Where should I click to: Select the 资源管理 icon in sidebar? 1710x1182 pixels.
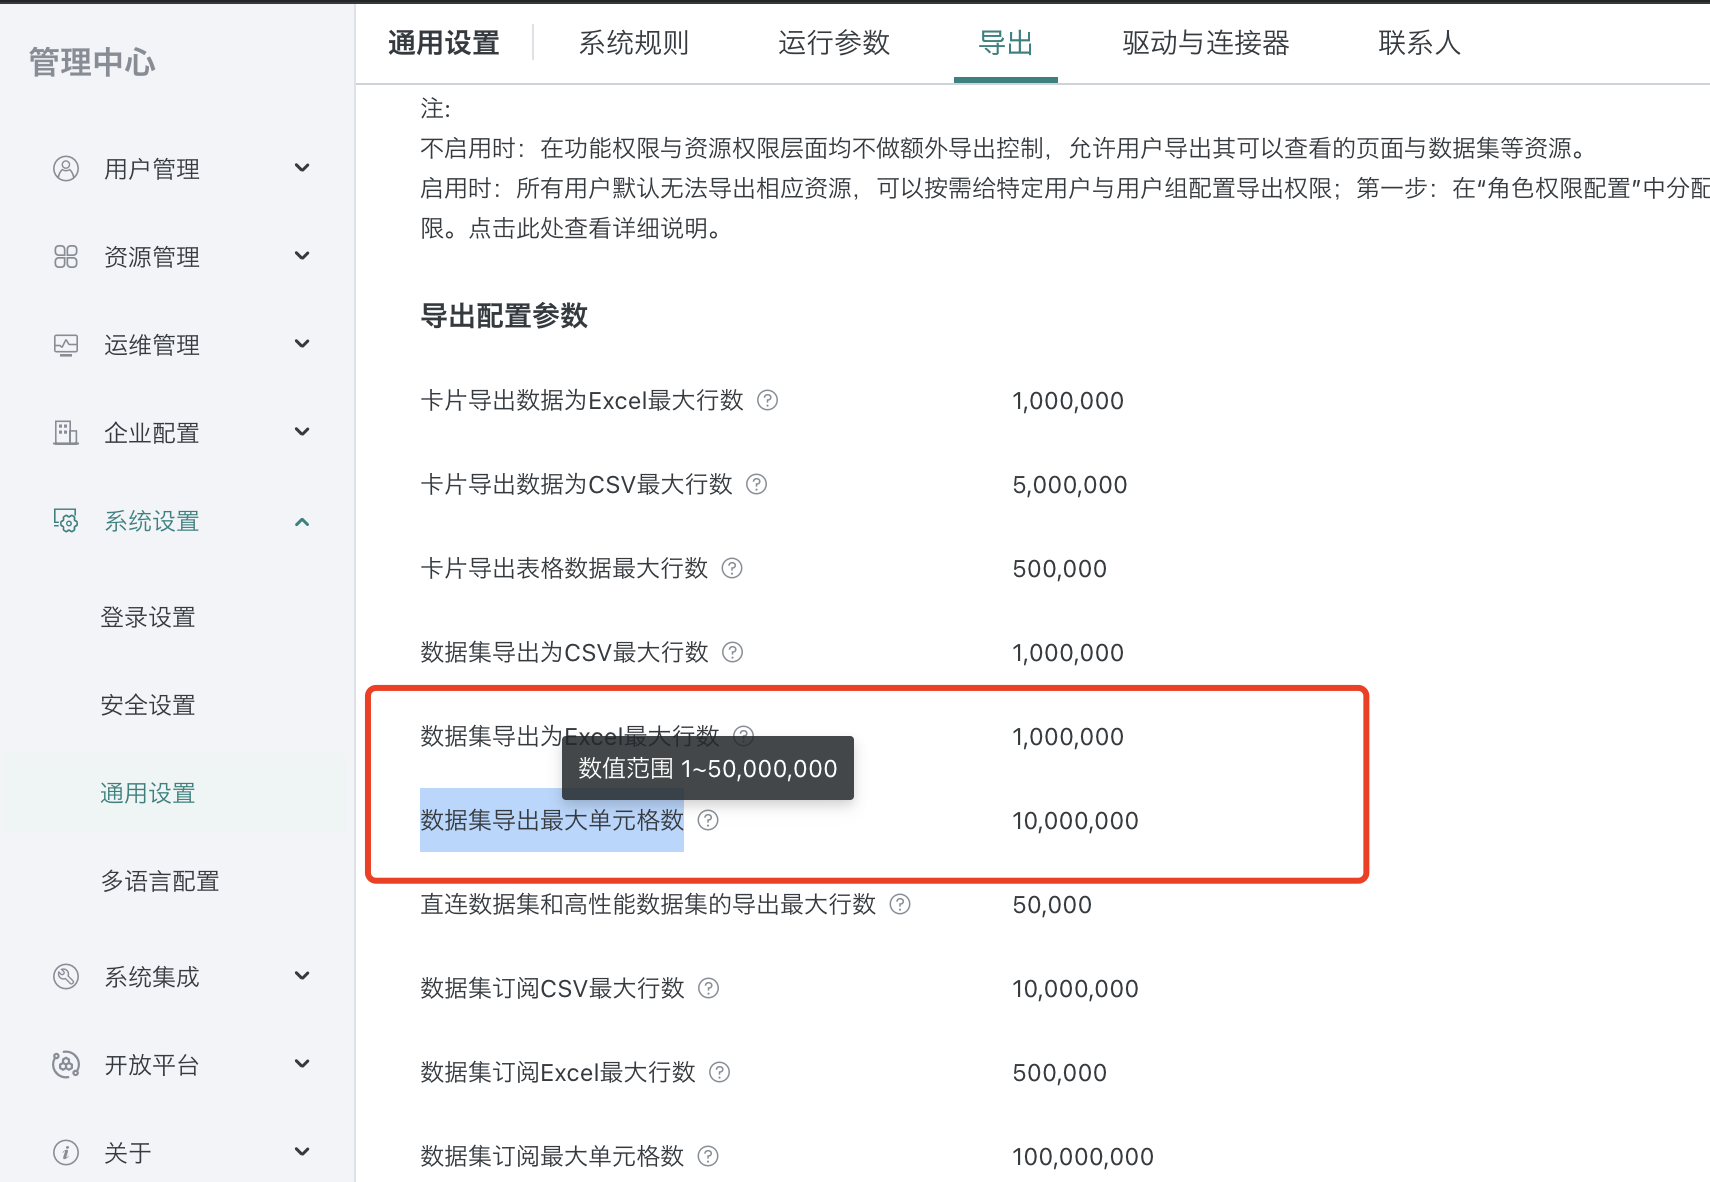tap(66, 256)
